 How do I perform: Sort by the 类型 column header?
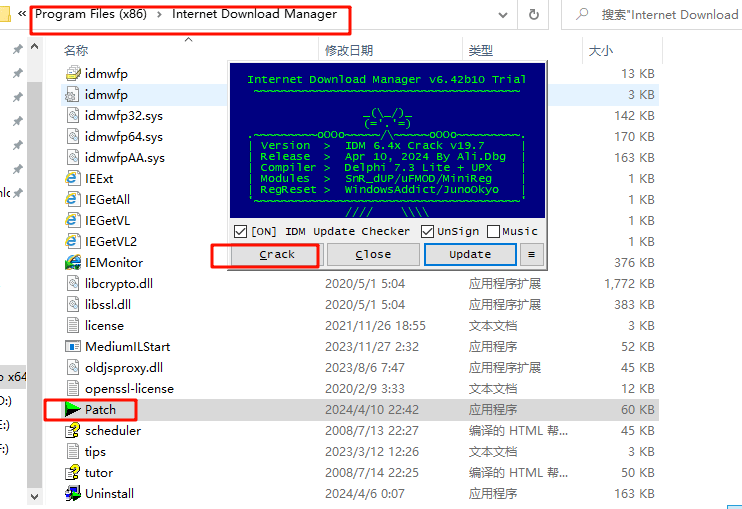(x=481, y=50)
